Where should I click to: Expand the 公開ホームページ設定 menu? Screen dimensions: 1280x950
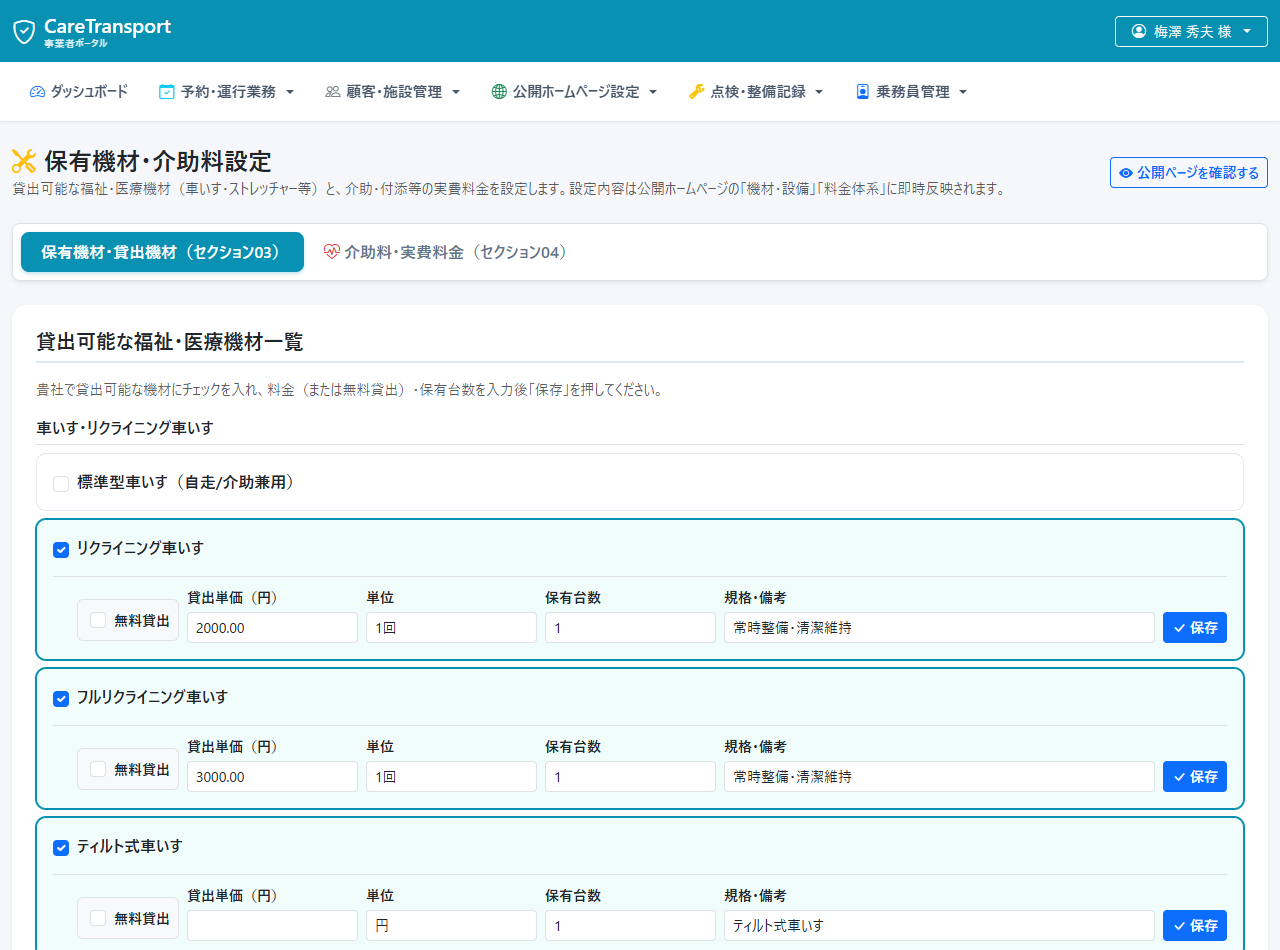(575, 92)
